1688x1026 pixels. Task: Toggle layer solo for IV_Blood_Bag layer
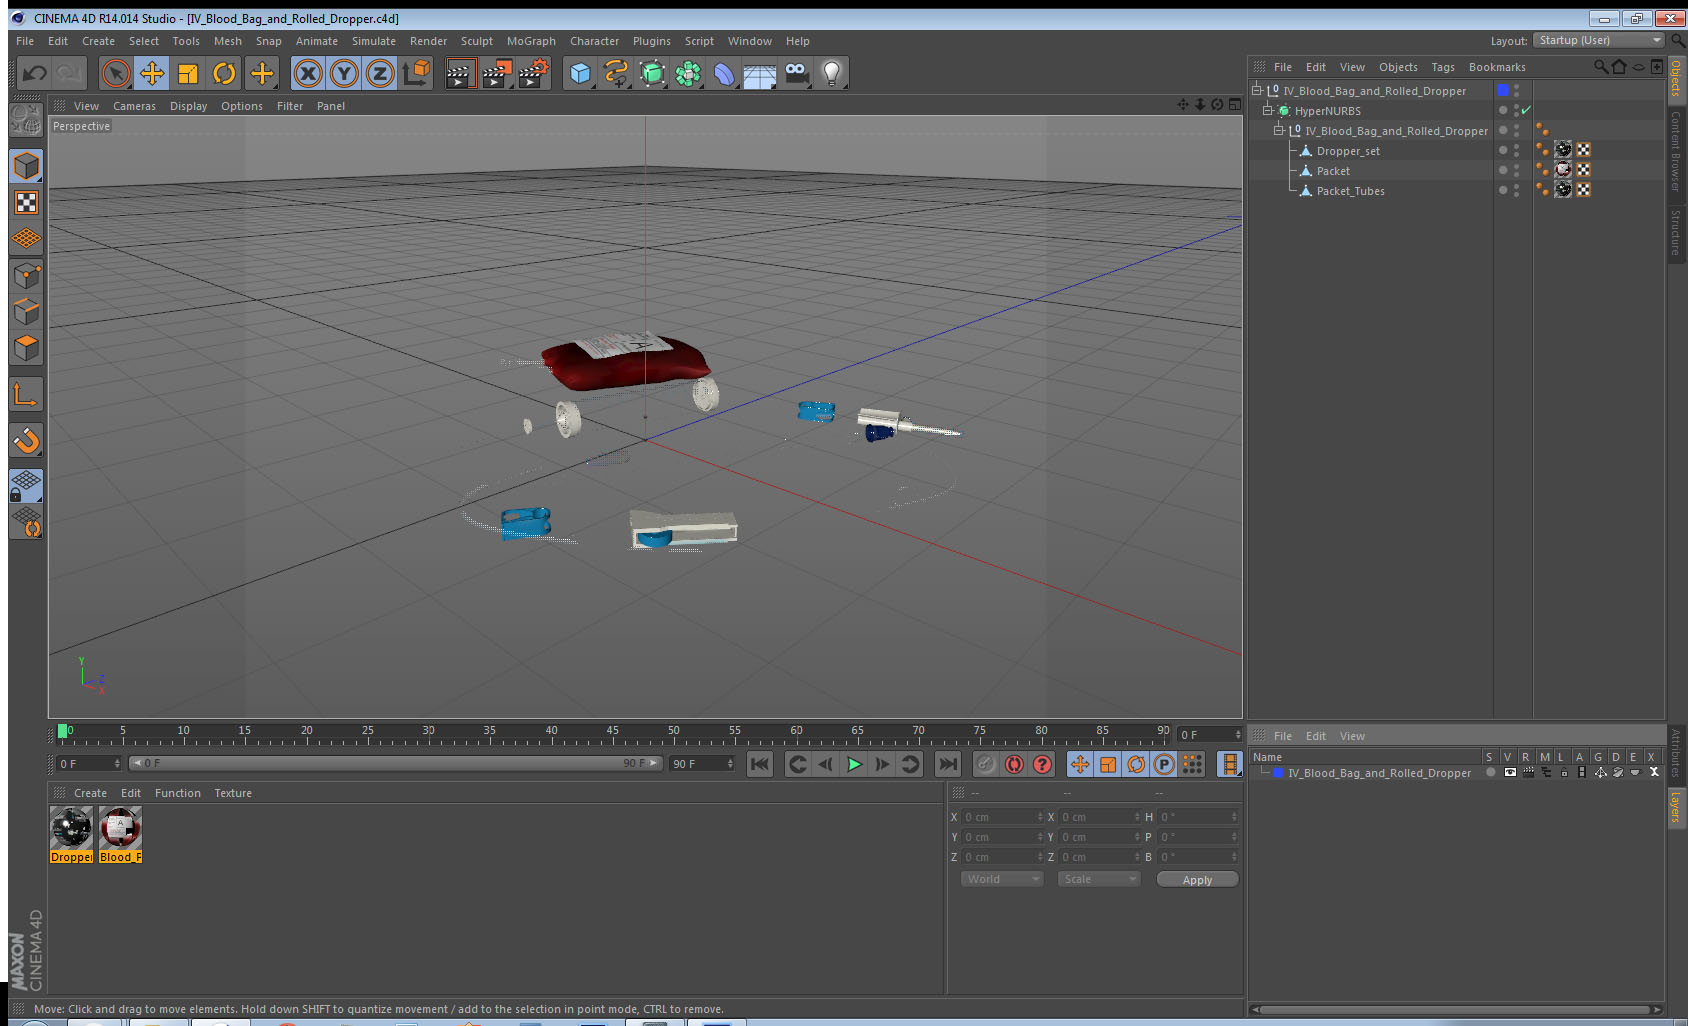tap(1491, 772)
